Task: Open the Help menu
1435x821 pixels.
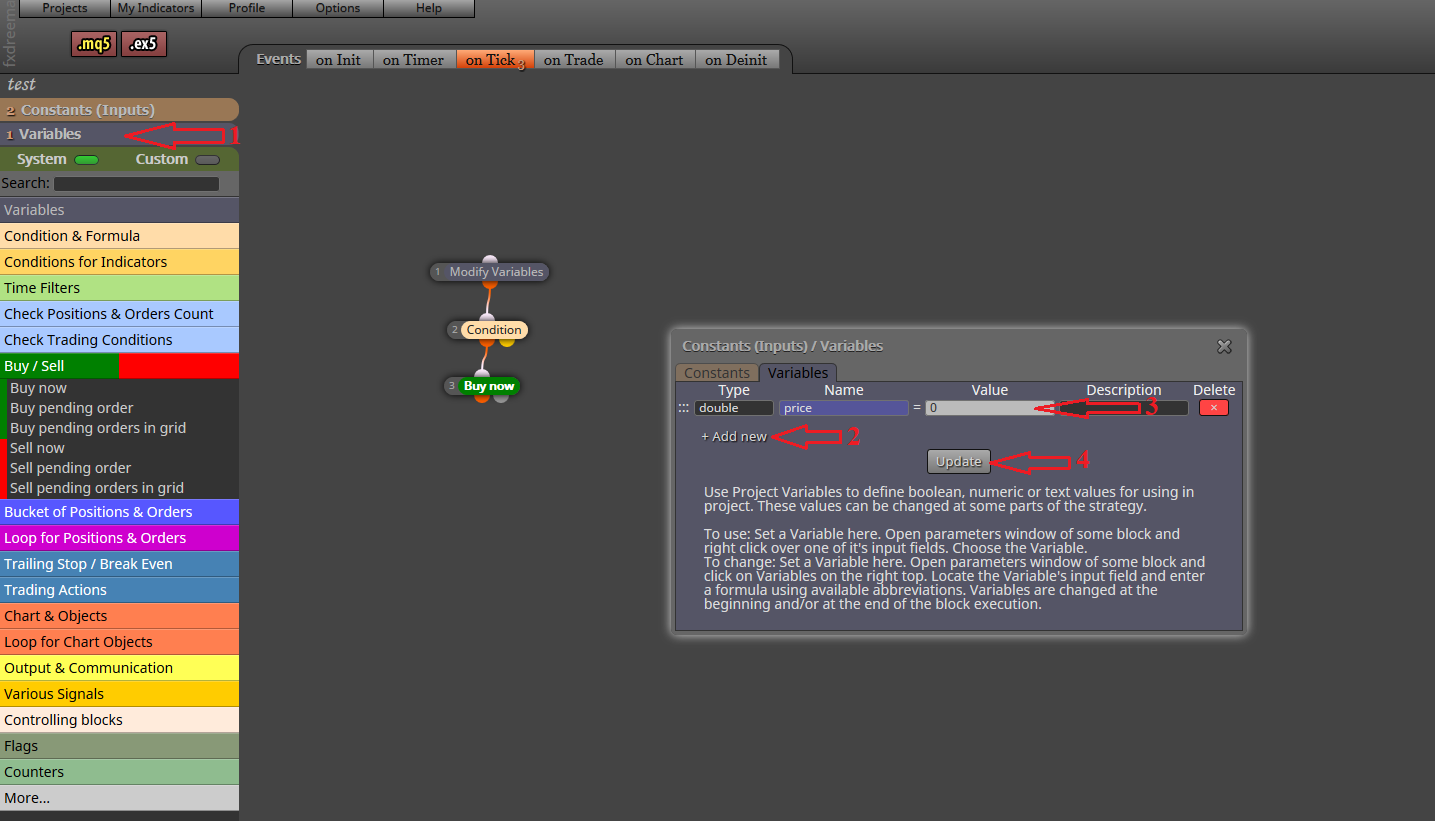Action: click(x=429, y=8)
